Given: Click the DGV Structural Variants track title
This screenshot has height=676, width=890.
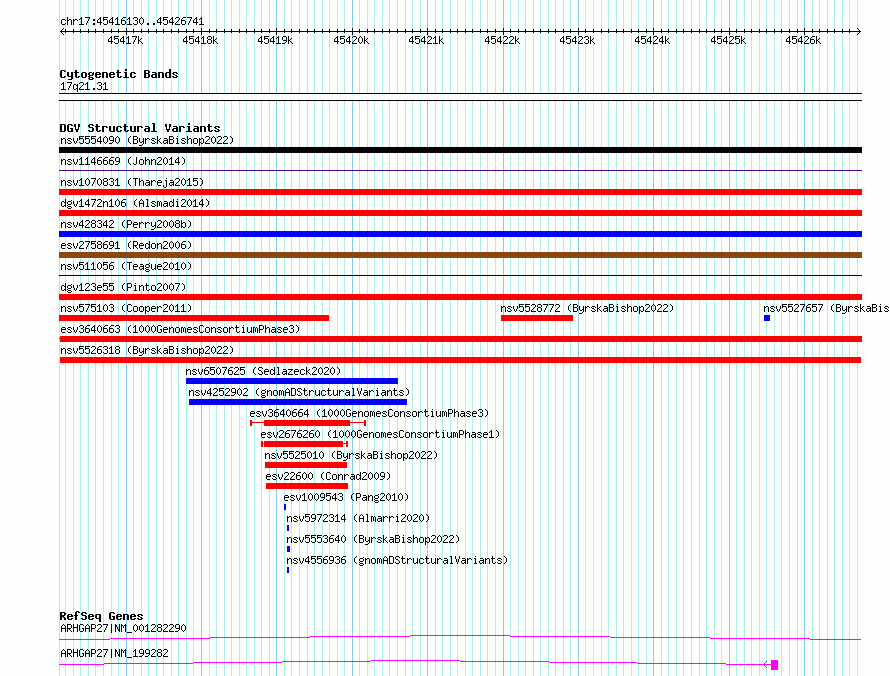Looking at the screenshot, I should point(140,128).
